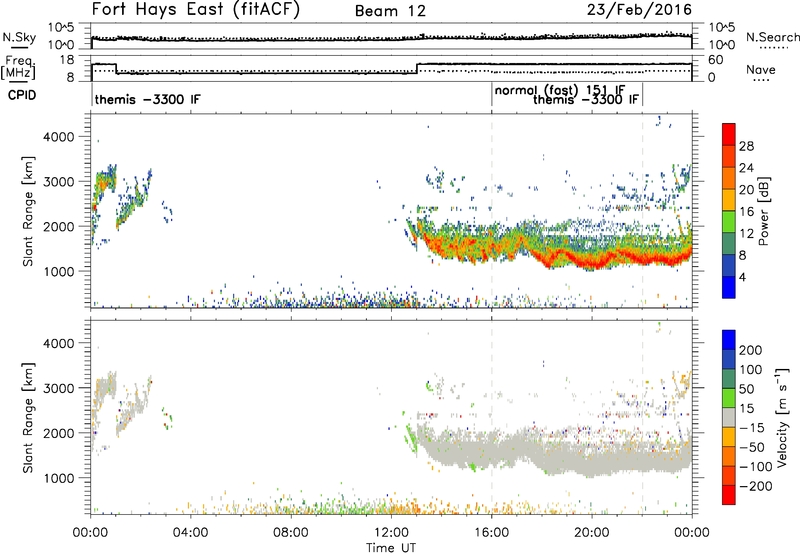Click the date '23/Feb/2016'
The image size is (800, 554).
click(639, 10)
